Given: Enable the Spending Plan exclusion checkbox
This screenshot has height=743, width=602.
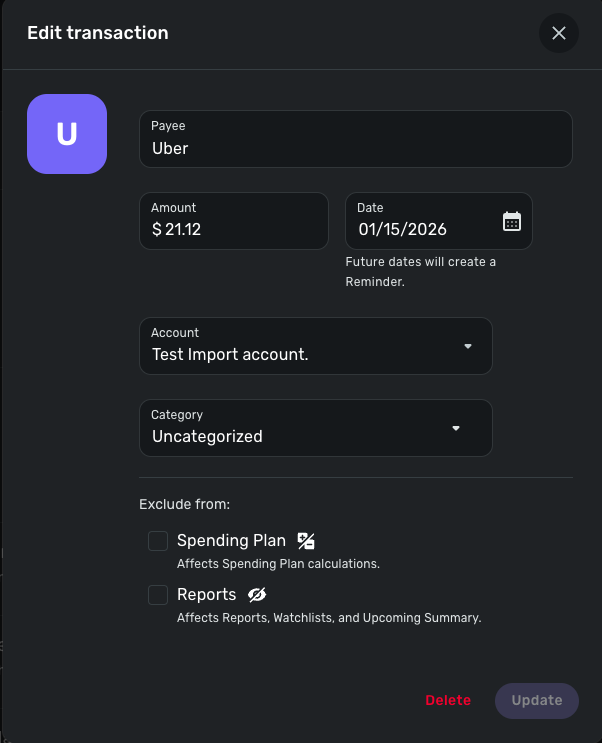Looking at the screenshot, I should 158,541.
